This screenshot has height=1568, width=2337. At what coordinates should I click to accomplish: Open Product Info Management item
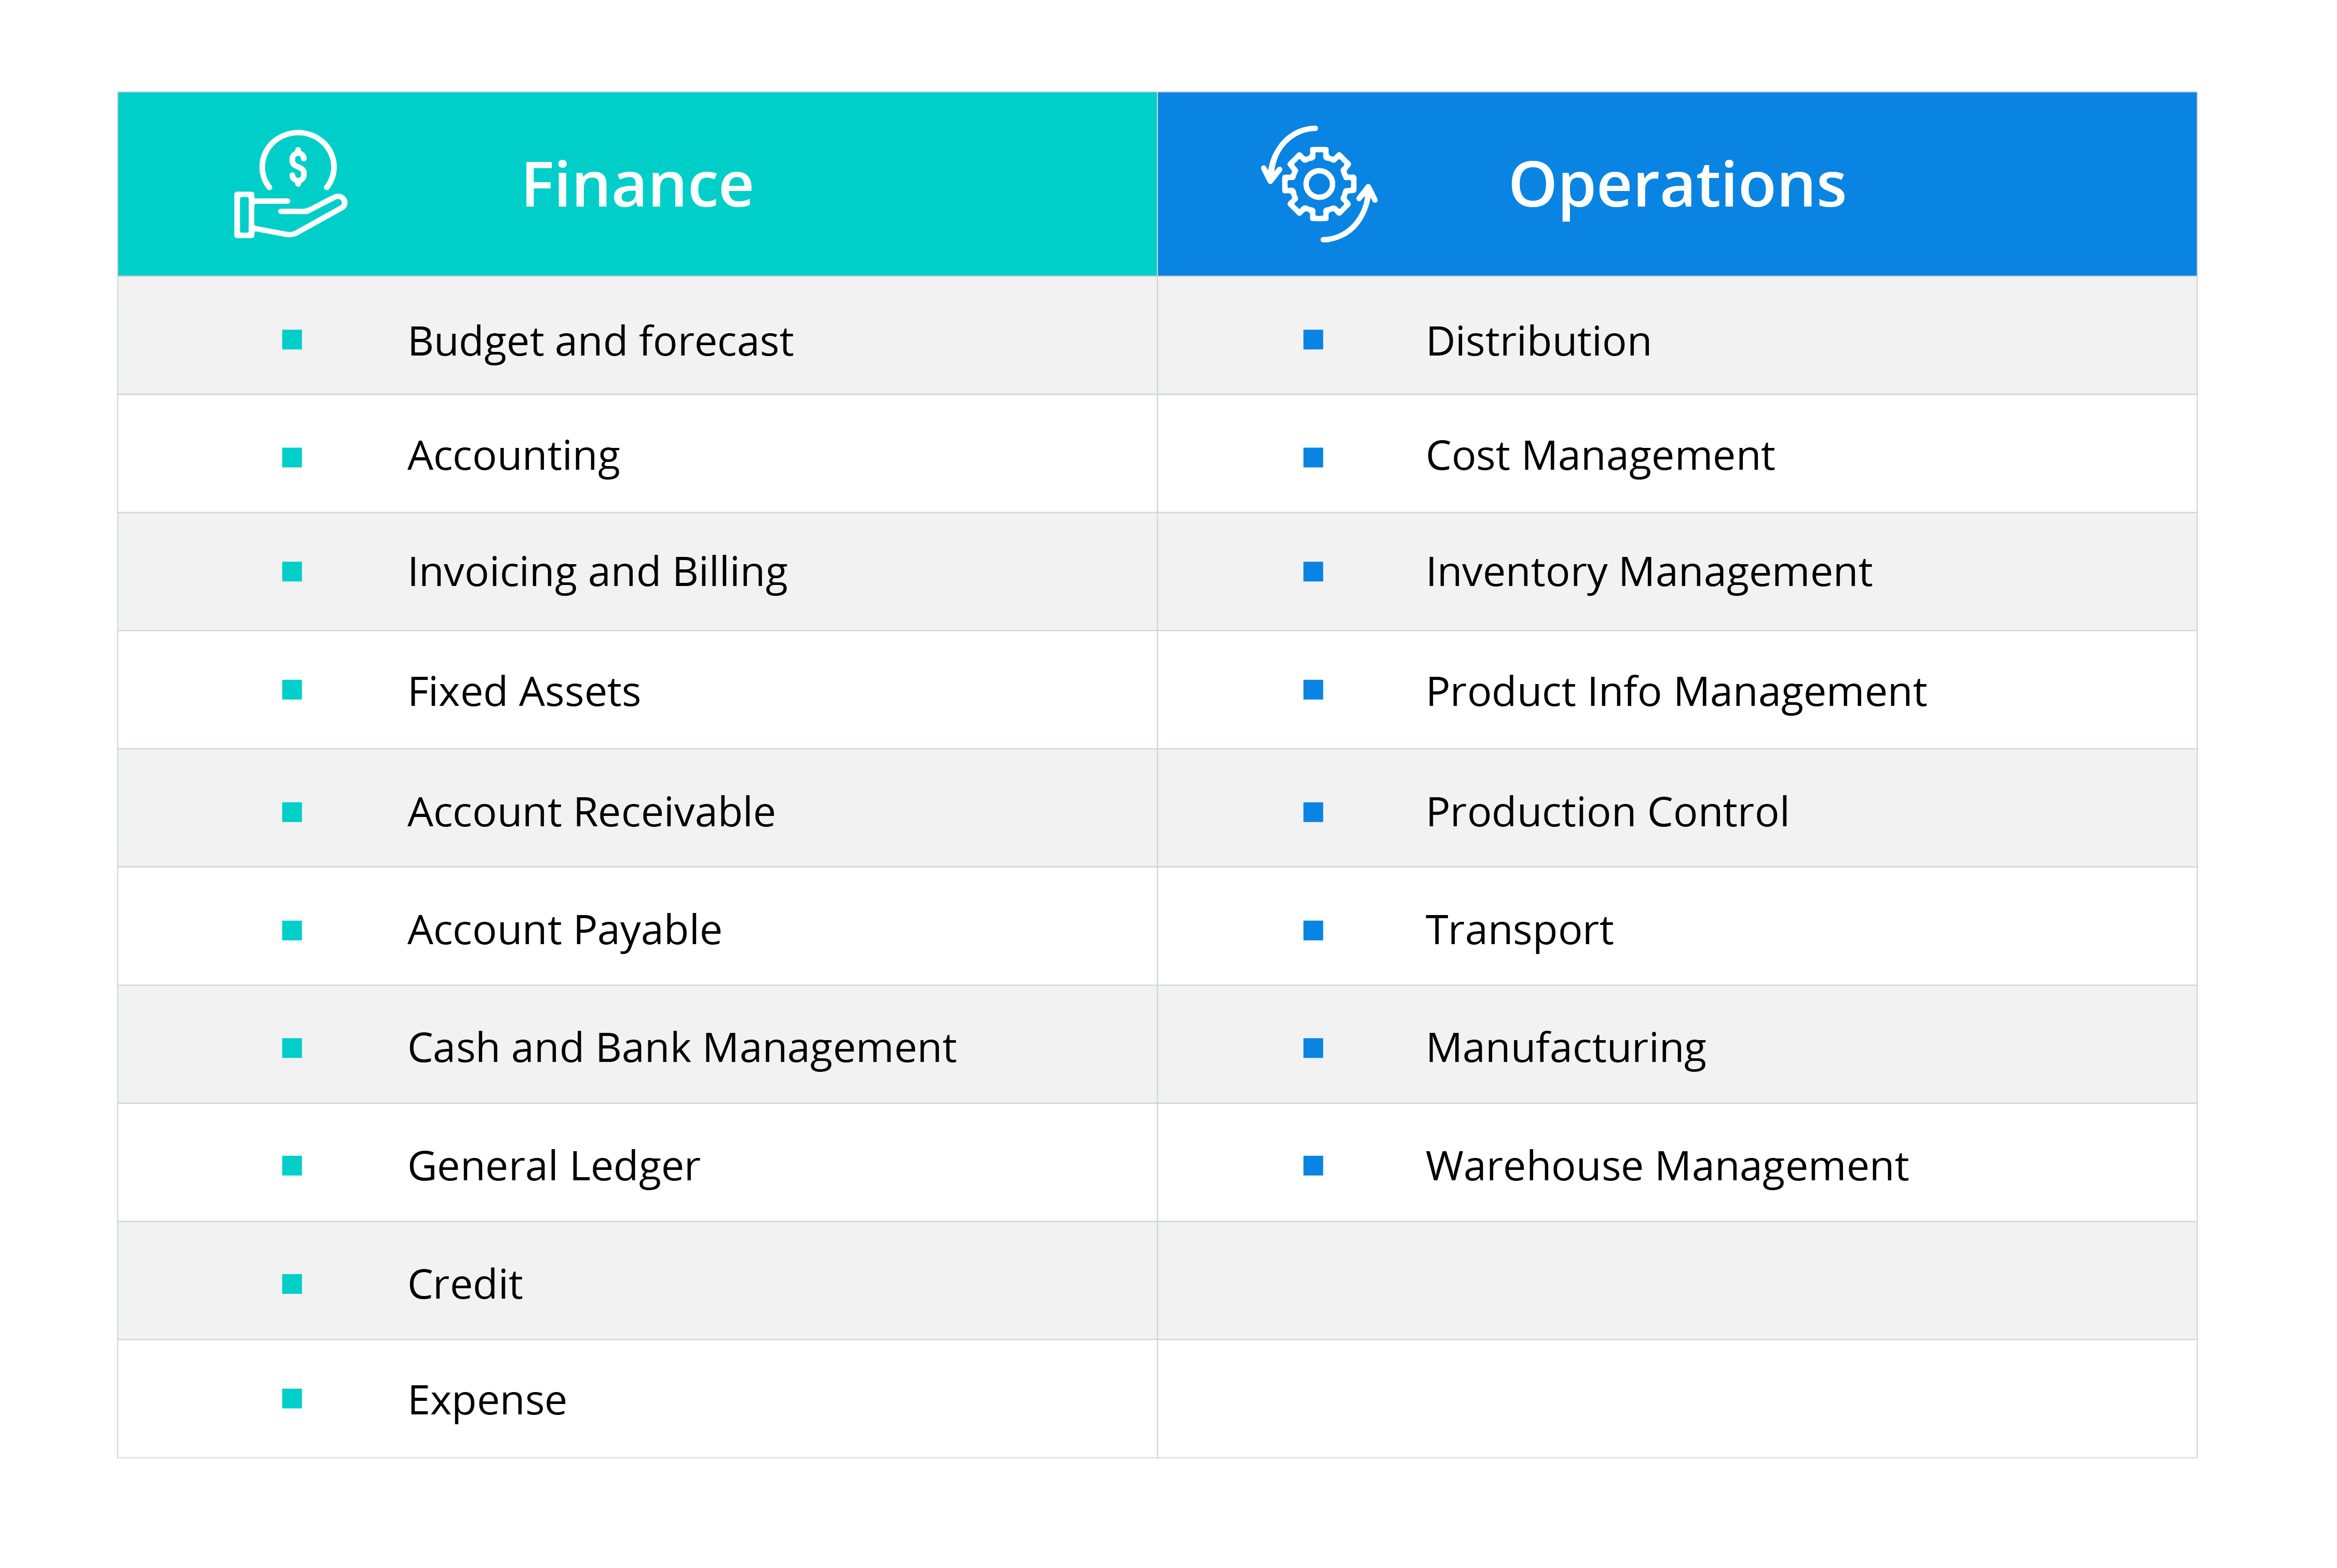(1676, 693)
